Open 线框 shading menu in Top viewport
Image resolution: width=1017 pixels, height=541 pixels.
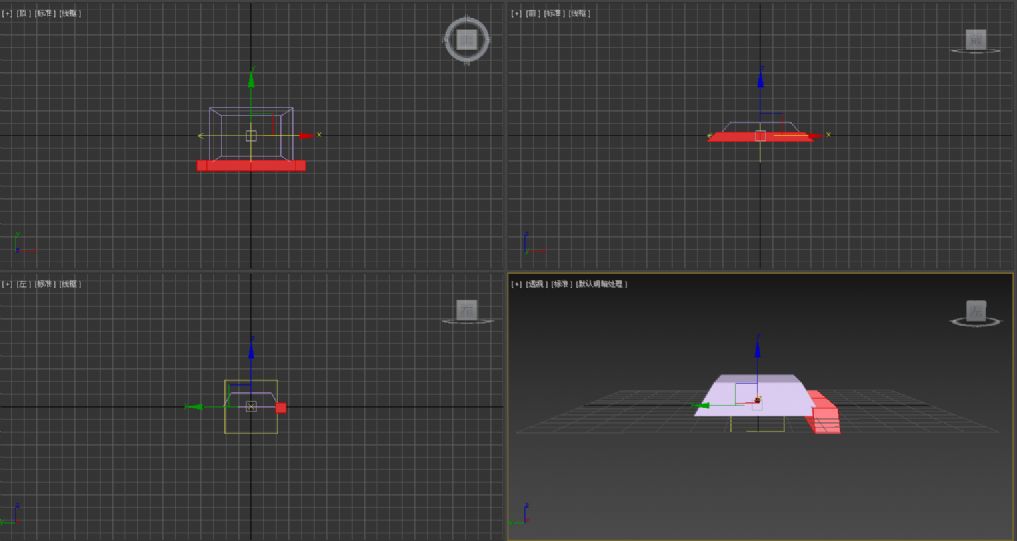pyautogui.click(x=70, y=13)
